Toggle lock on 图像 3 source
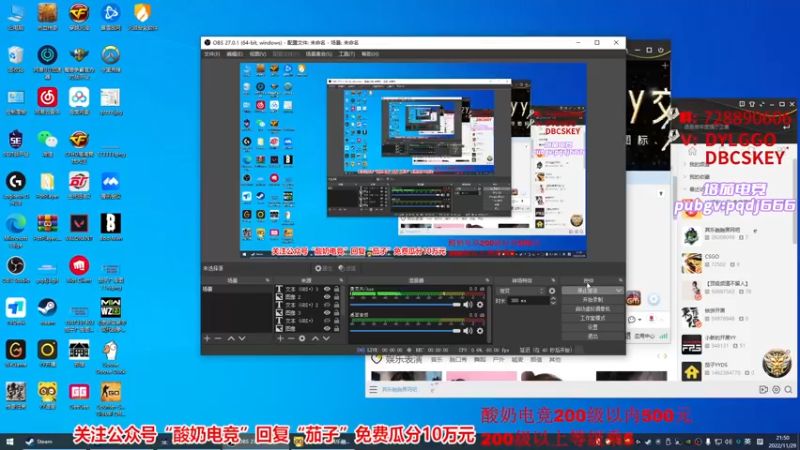Viewport: 800px width, 450px height. (336, 313)
